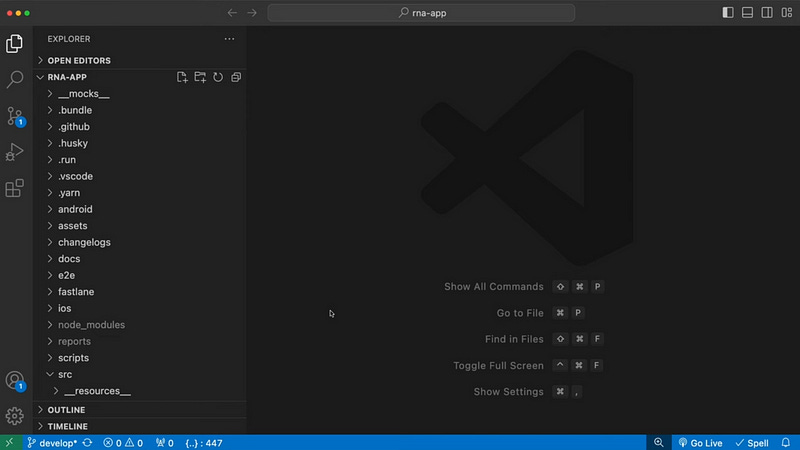Expand the .husky folder
Viewport: 800px width, 450px height.
140,143
